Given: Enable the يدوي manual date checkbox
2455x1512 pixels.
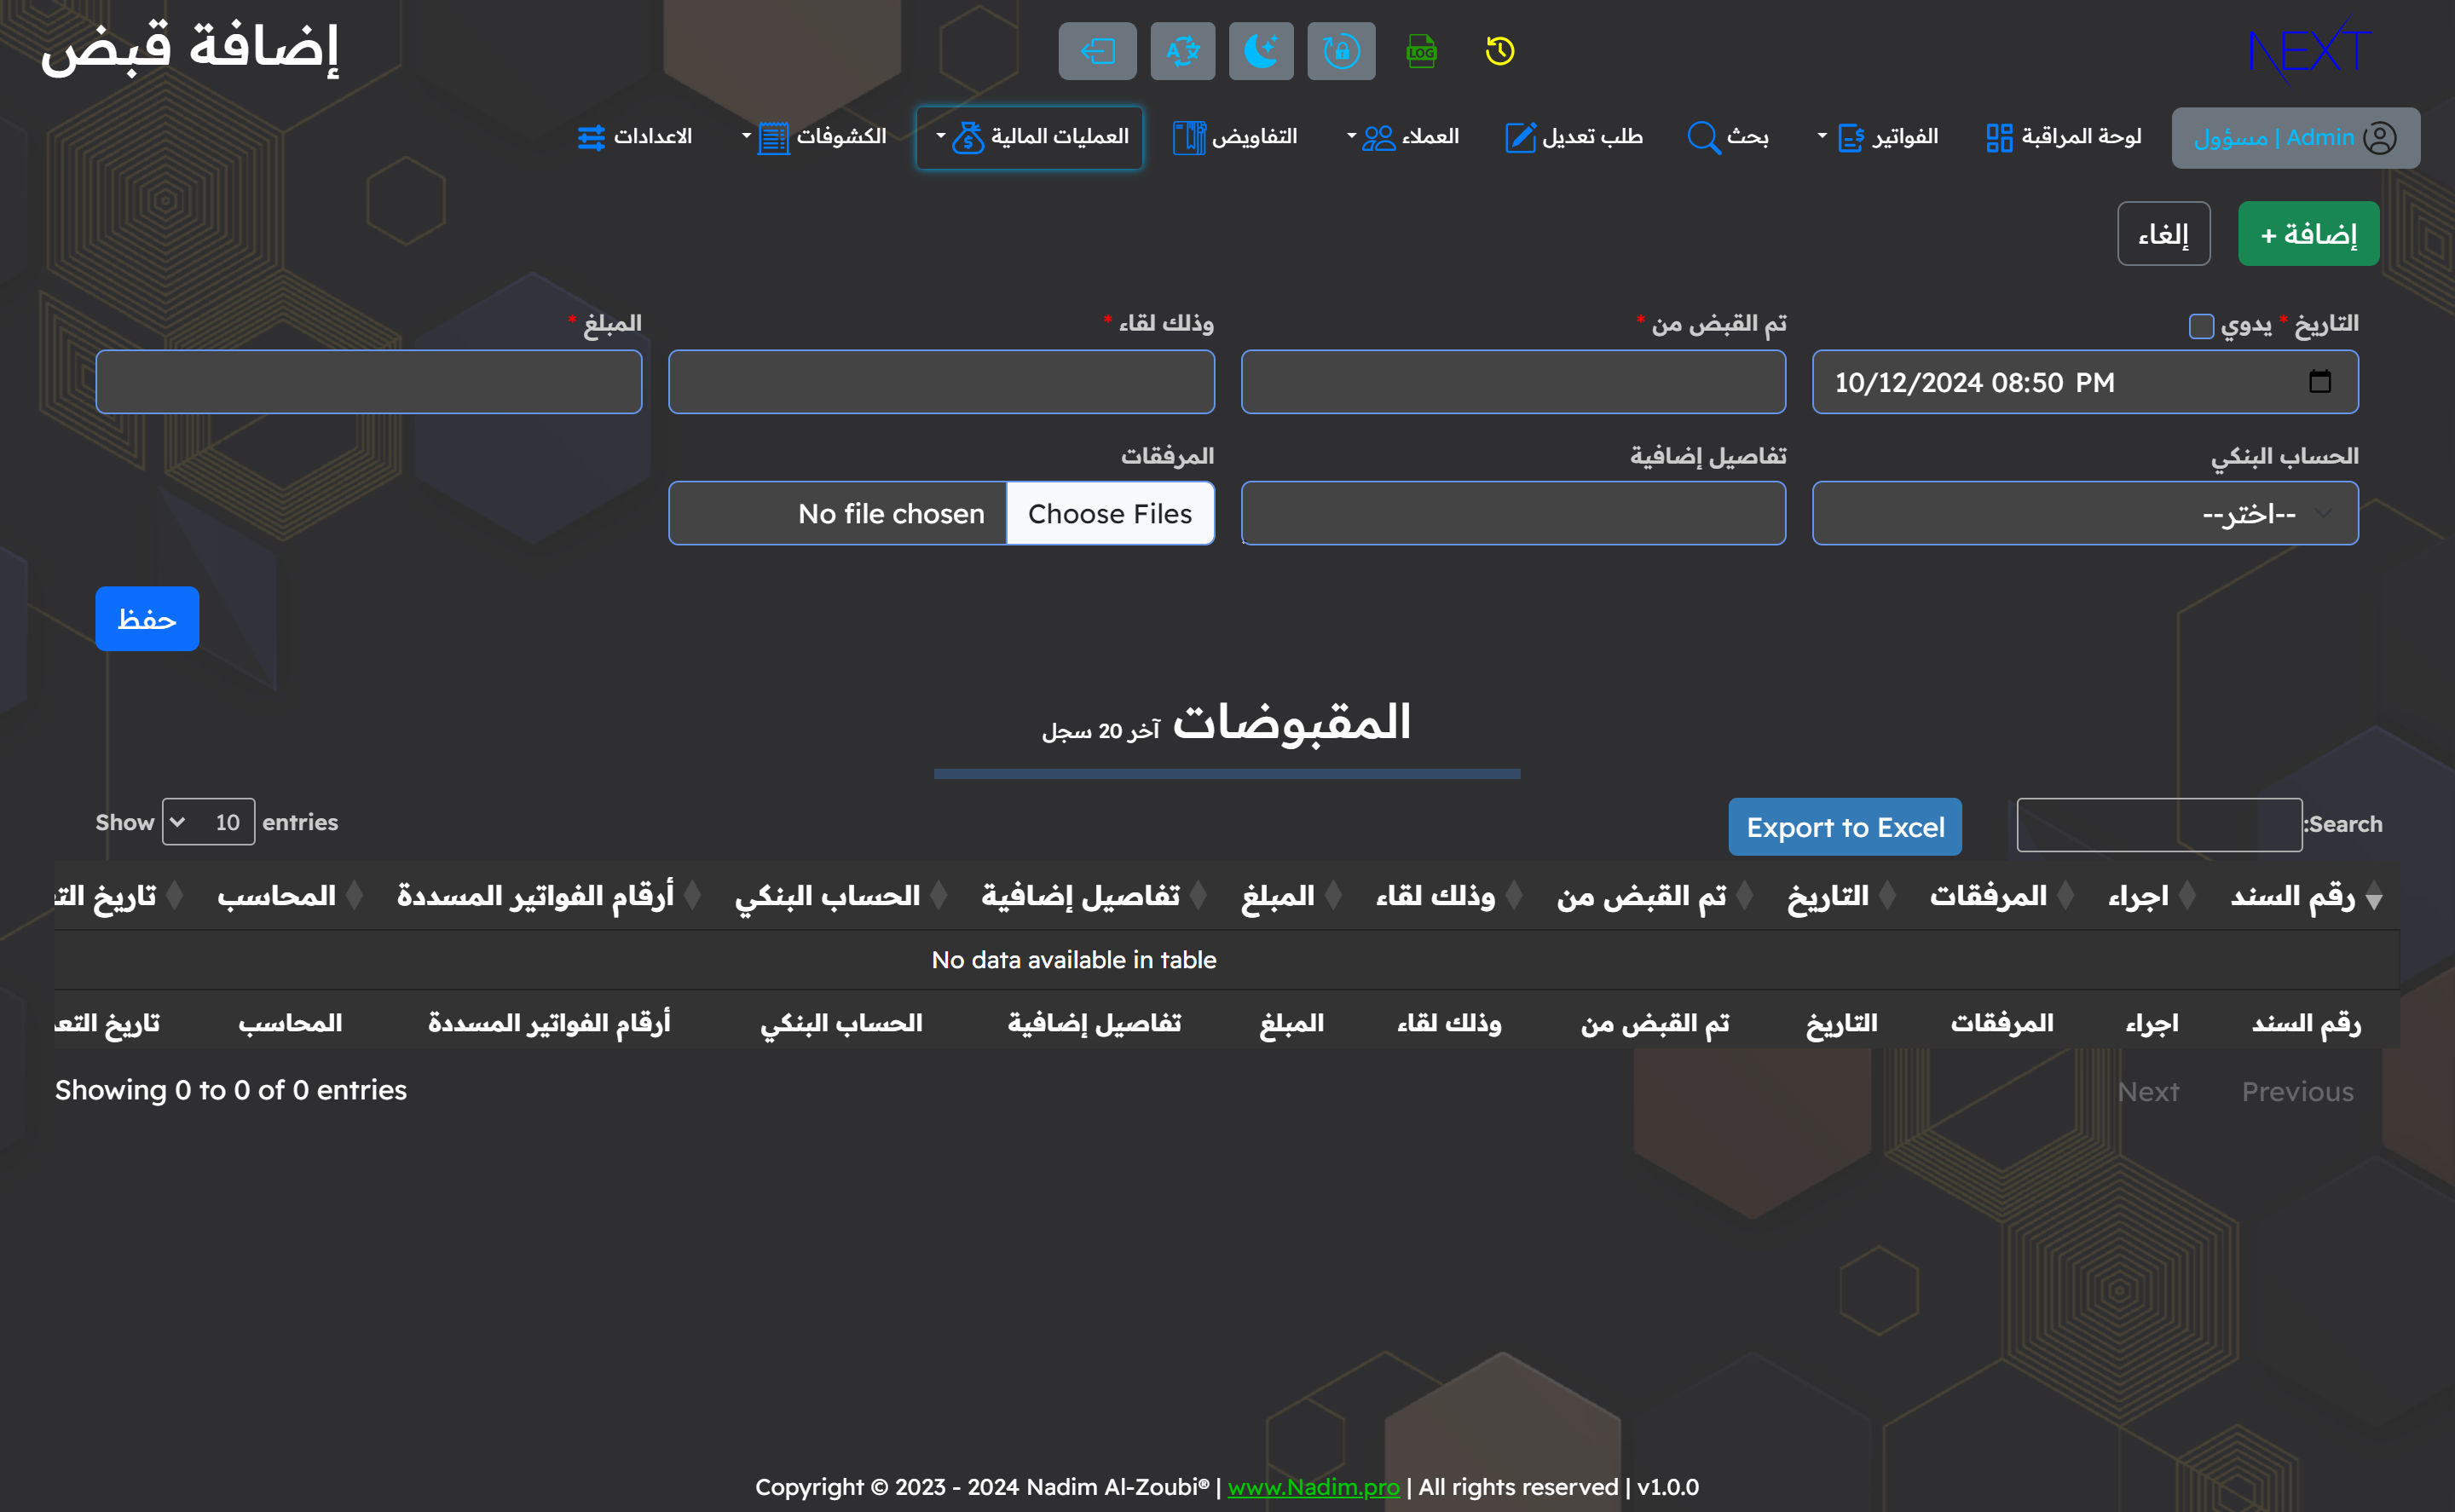Looking at the screenshot, I should tap(2200, 326).
